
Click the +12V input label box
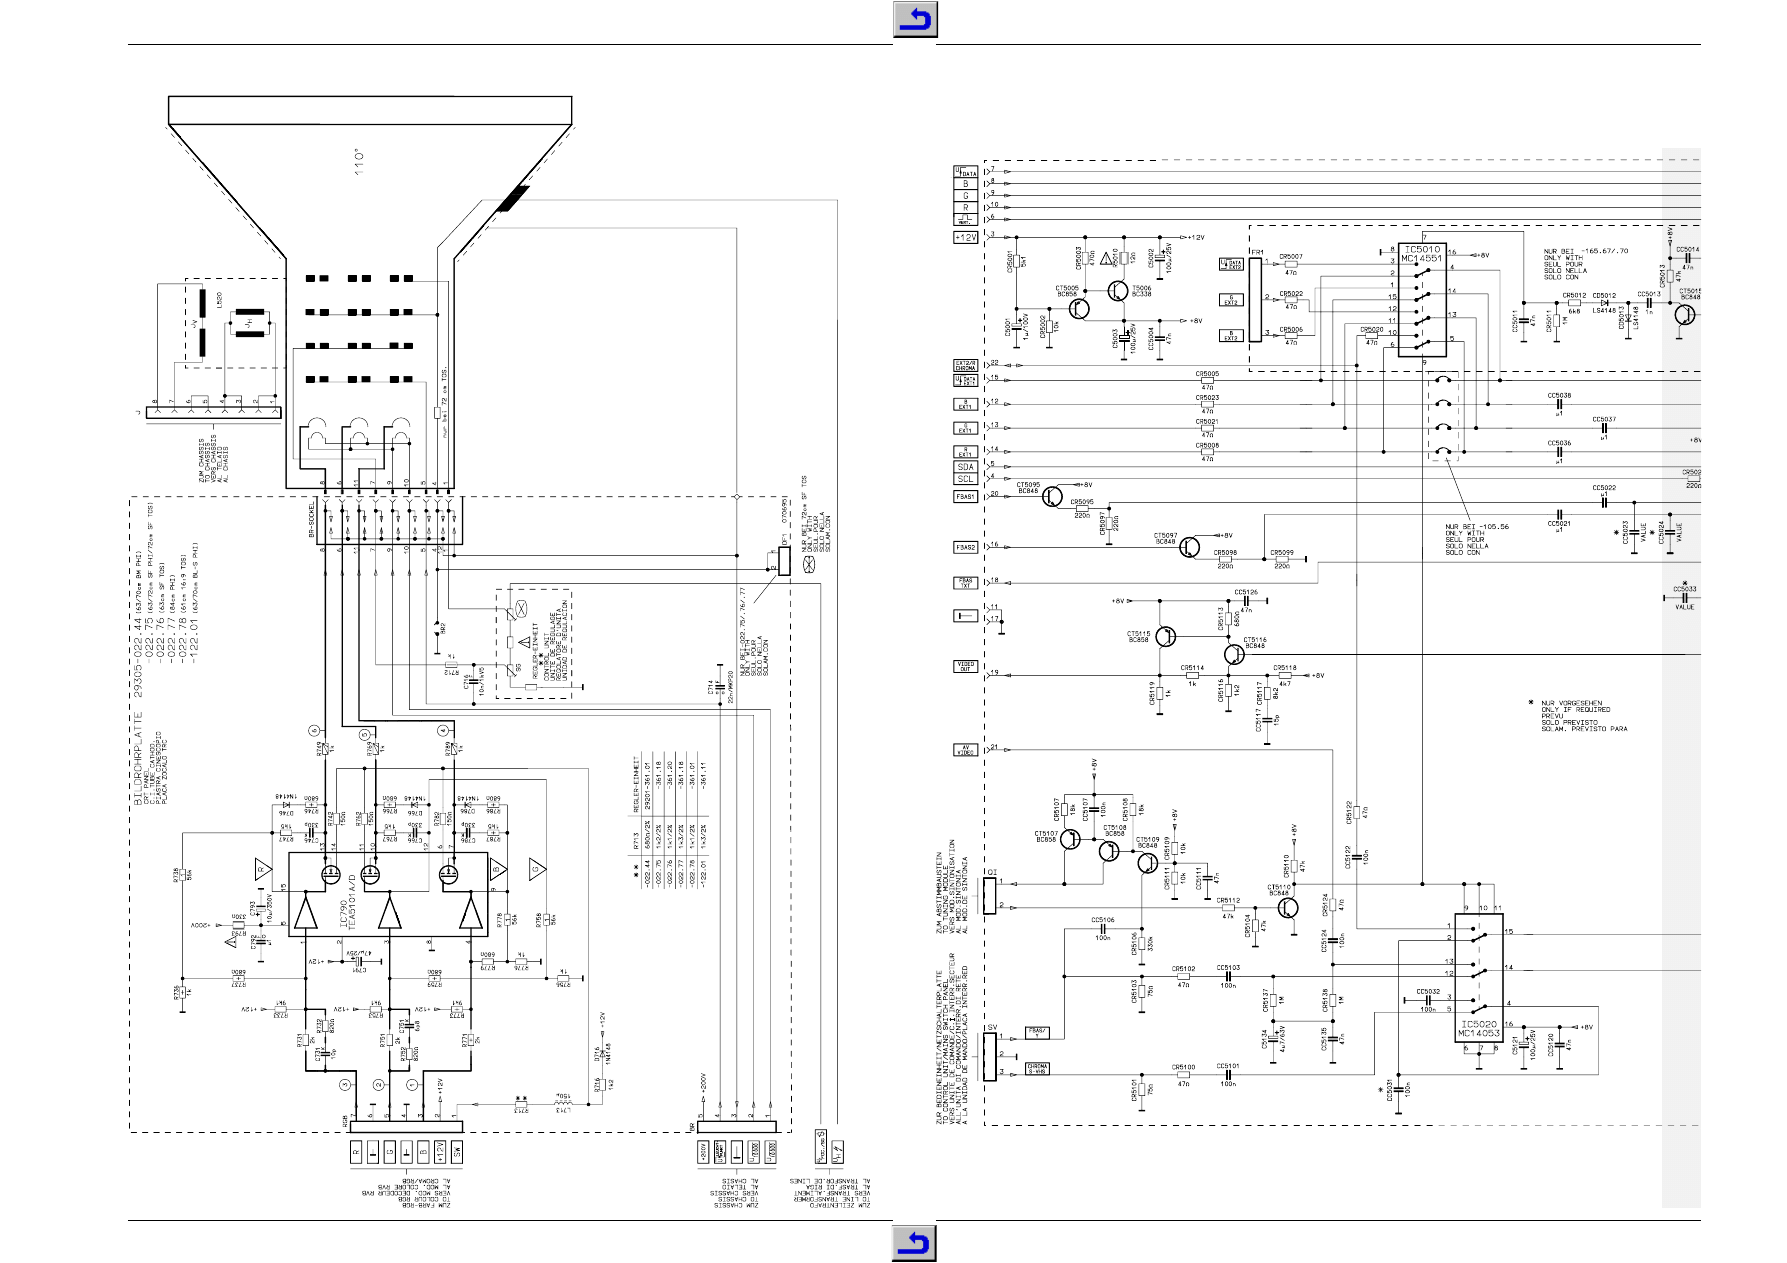tap(965, 238)
